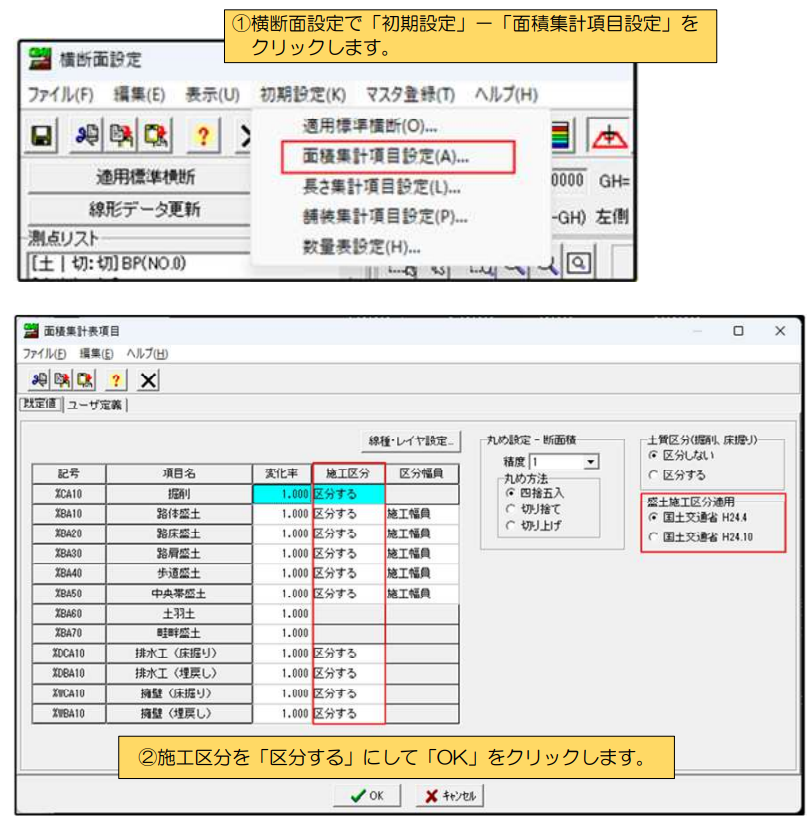The width and height of the screenshot is (812, 823).
Task: Switch to the ユーザ定義 tab
Action: (94, 405)
